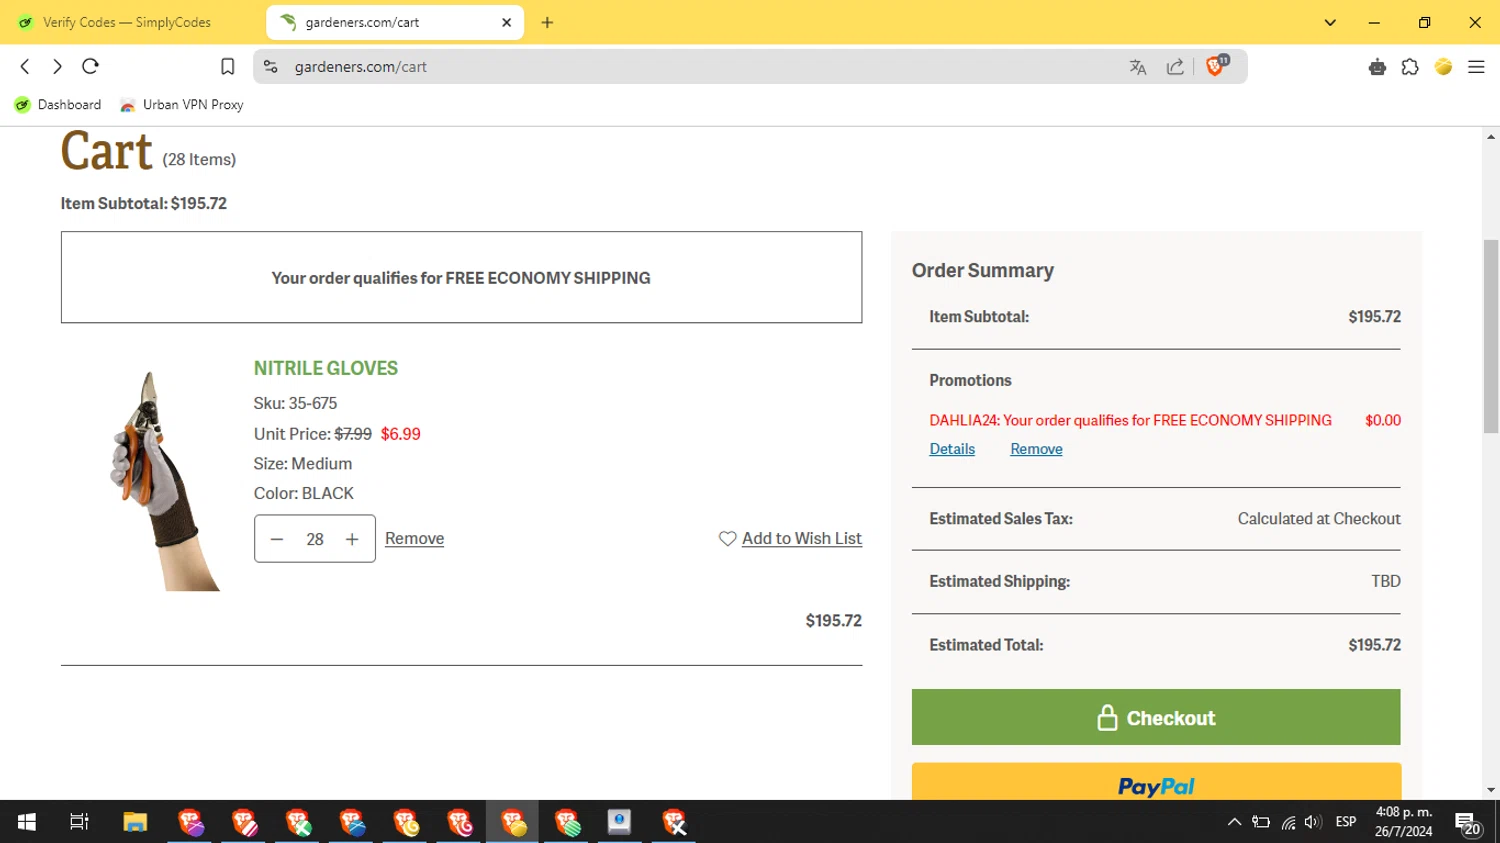Open the Dashboard bookmark

tap(58, 104)
